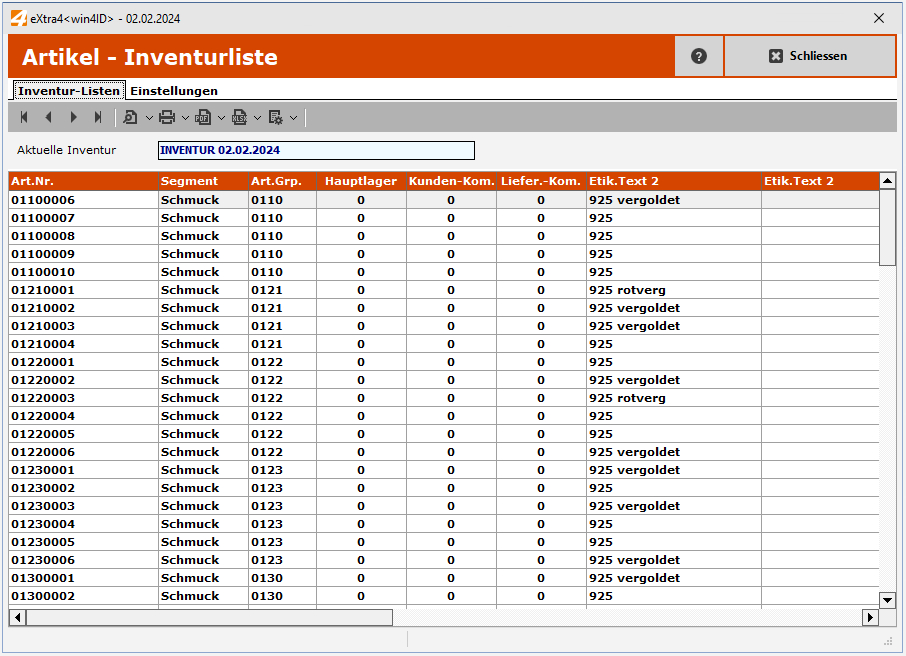Viewport: 906px width, 656px height.
Task: Switch to the Einstellungen tab
Action: (x=173, y=90)
